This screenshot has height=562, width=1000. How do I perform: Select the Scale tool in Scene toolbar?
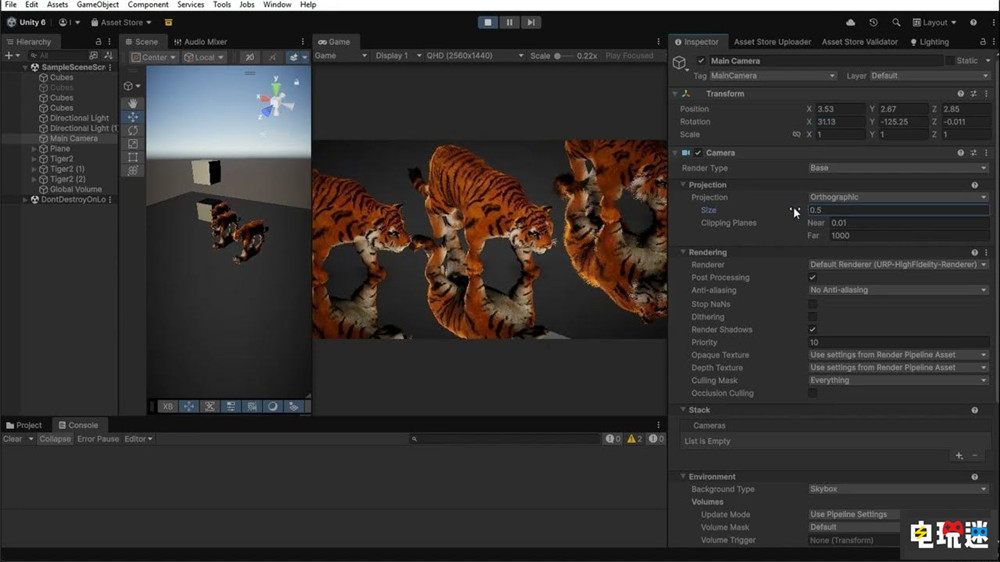point(133,144)
